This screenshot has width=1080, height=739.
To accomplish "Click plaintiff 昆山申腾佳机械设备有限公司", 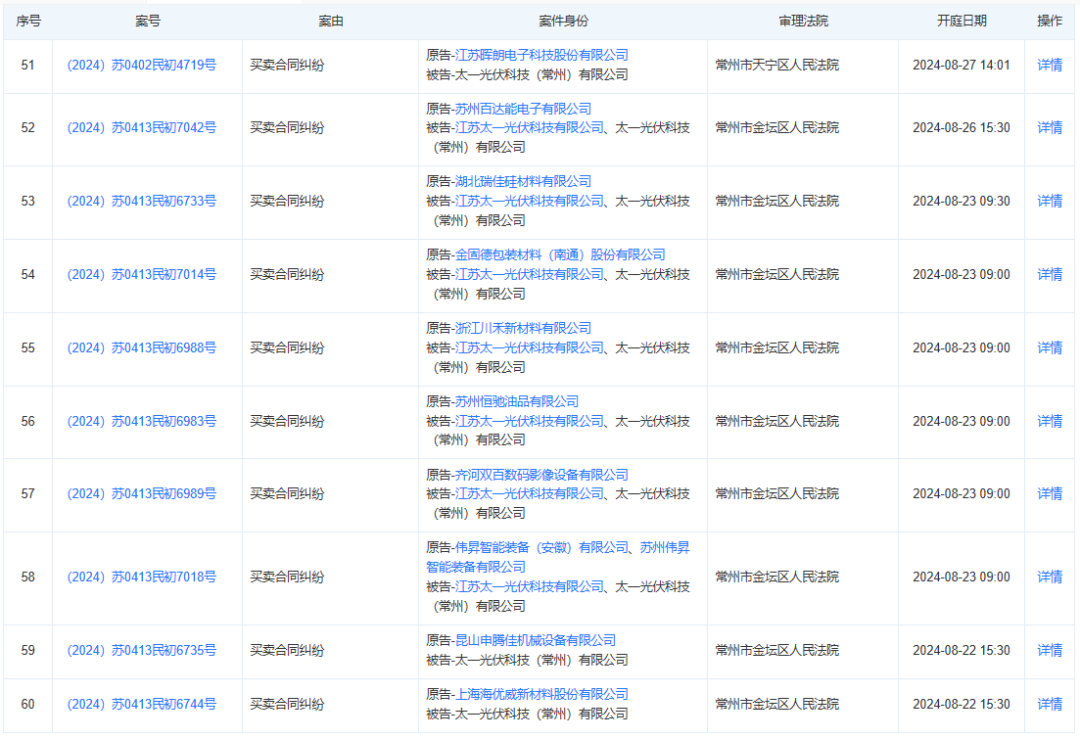I will (x=535, y=641).
